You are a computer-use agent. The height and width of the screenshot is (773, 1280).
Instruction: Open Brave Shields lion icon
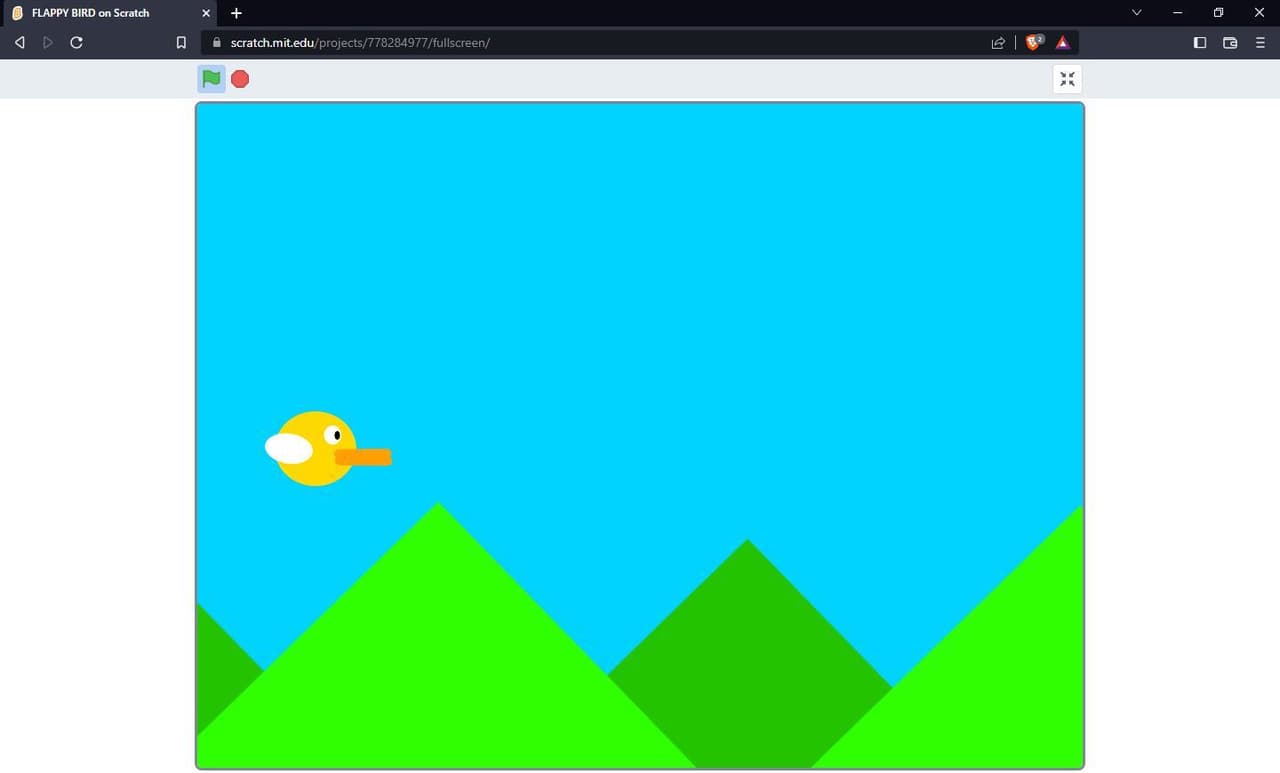1034,42
